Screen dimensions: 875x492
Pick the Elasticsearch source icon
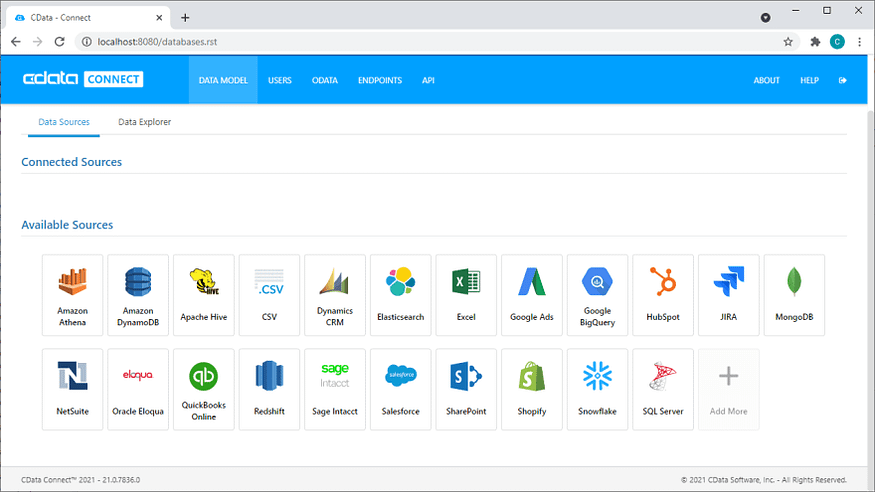point(401,295)
